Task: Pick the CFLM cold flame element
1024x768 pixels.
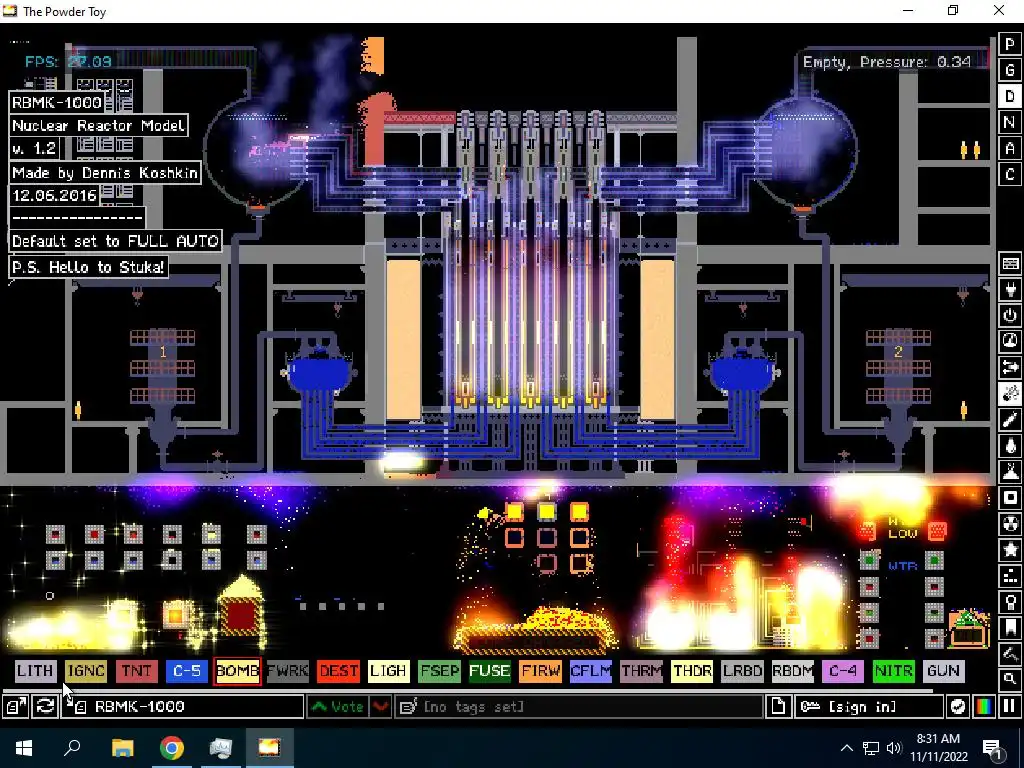Action: pyautogui.click(x=590, y=671)
